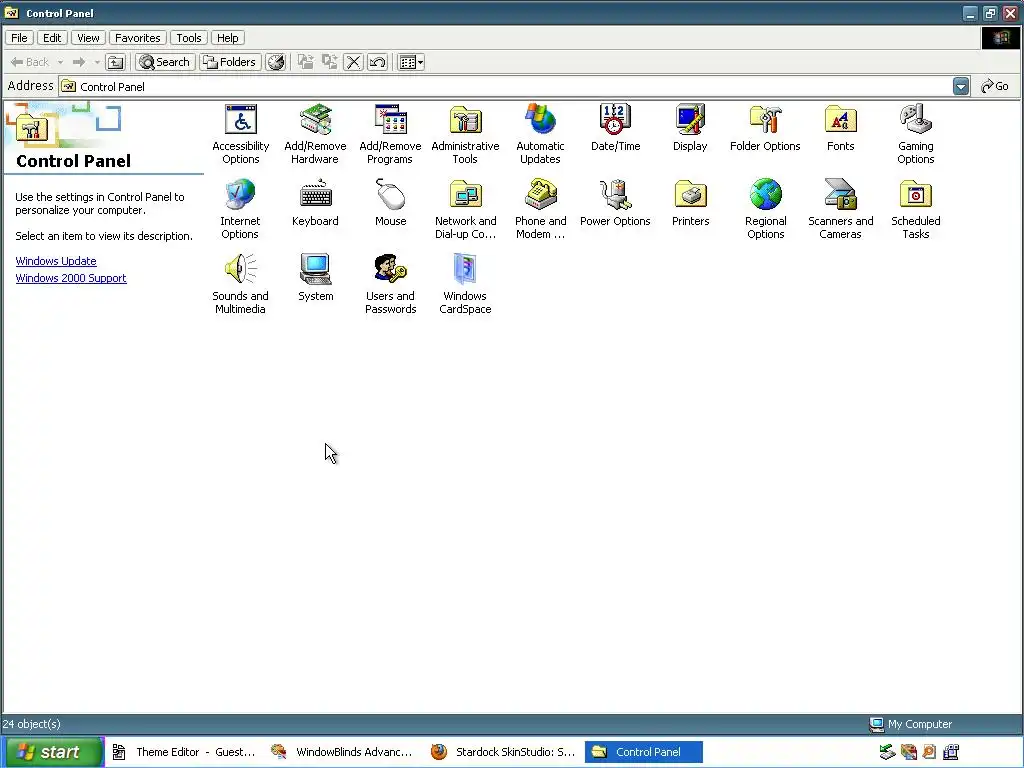This screenshot has width=1024, height=768.
Task: Click My Computer zone in status bar
Action: pyautogui.click(x=911, y=724)
